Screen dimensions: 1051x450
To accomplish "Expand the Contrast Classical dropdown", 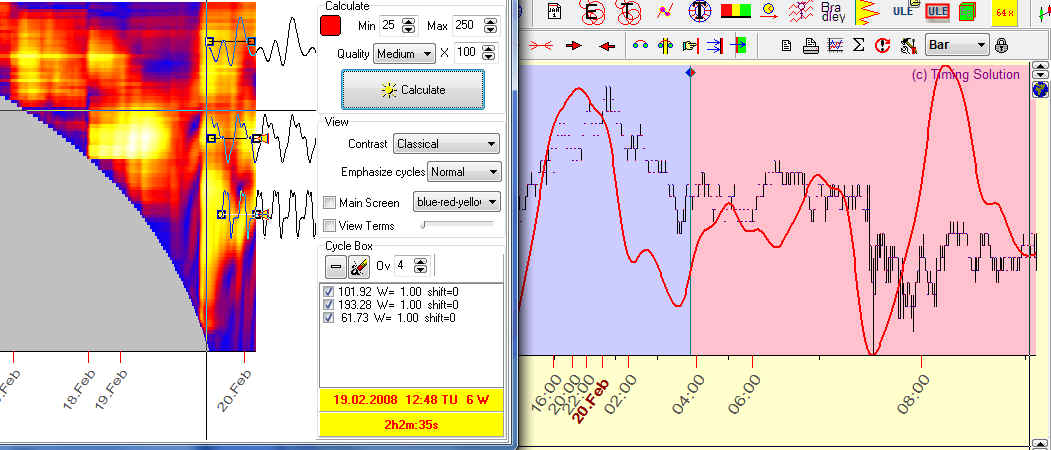I will [x=446, y=144].
